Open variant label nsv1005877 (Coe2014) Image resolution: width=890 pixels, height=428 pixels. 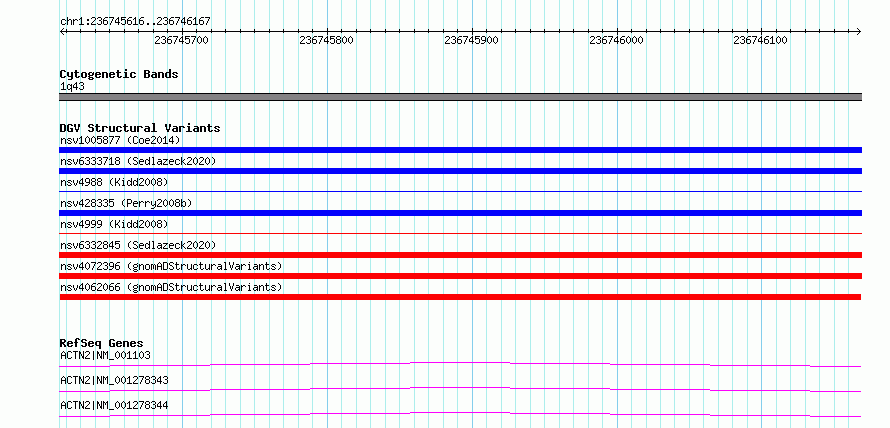[x=120, y=140]
